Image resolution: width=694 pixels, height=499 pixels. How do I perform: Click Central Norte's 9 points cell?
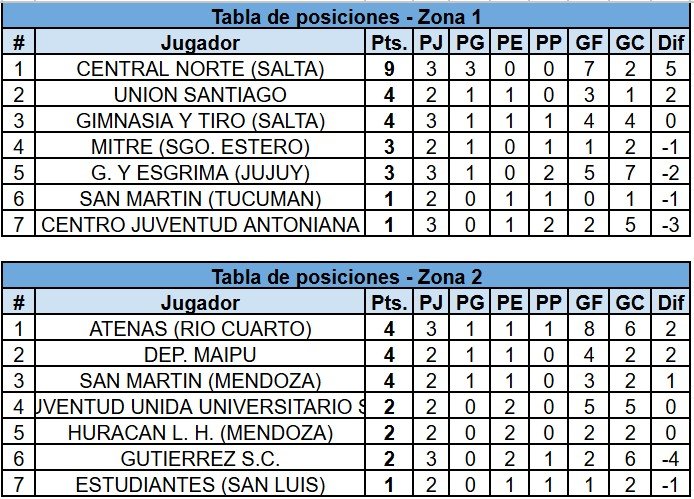click(389, 69)
